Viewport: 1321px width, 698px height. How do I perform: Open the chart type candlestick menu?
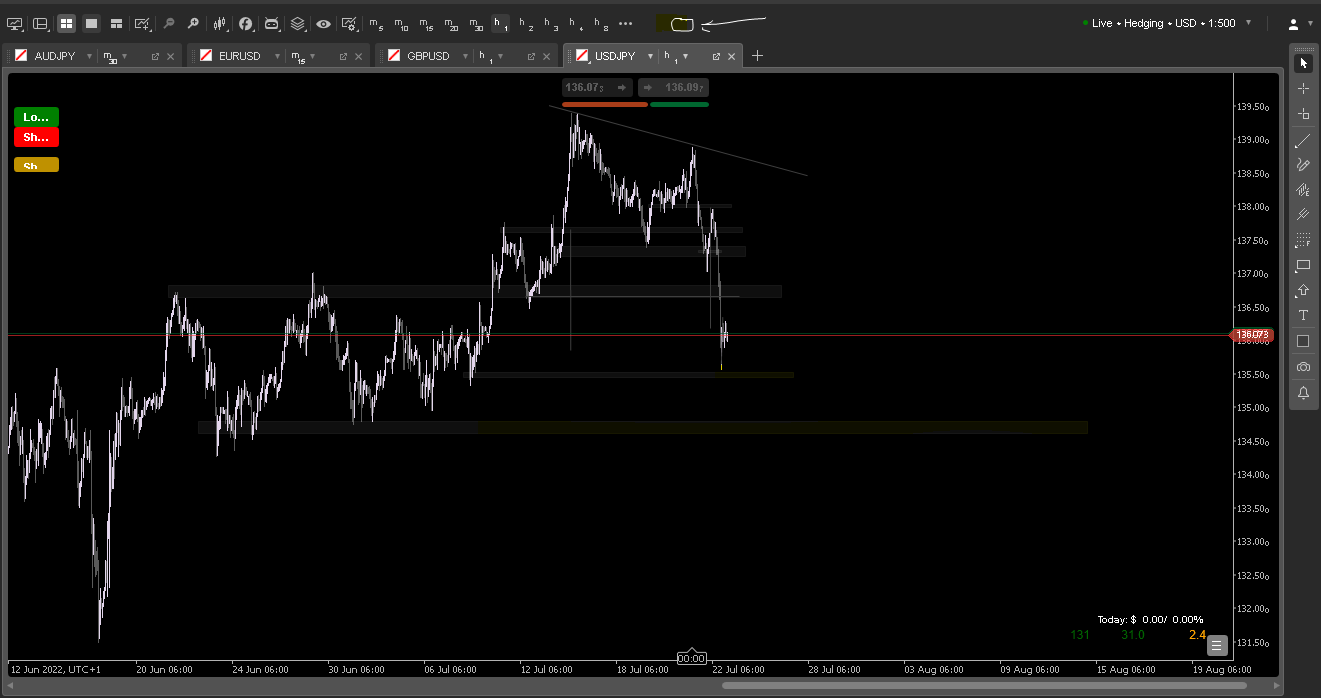[x=220, y=23]
